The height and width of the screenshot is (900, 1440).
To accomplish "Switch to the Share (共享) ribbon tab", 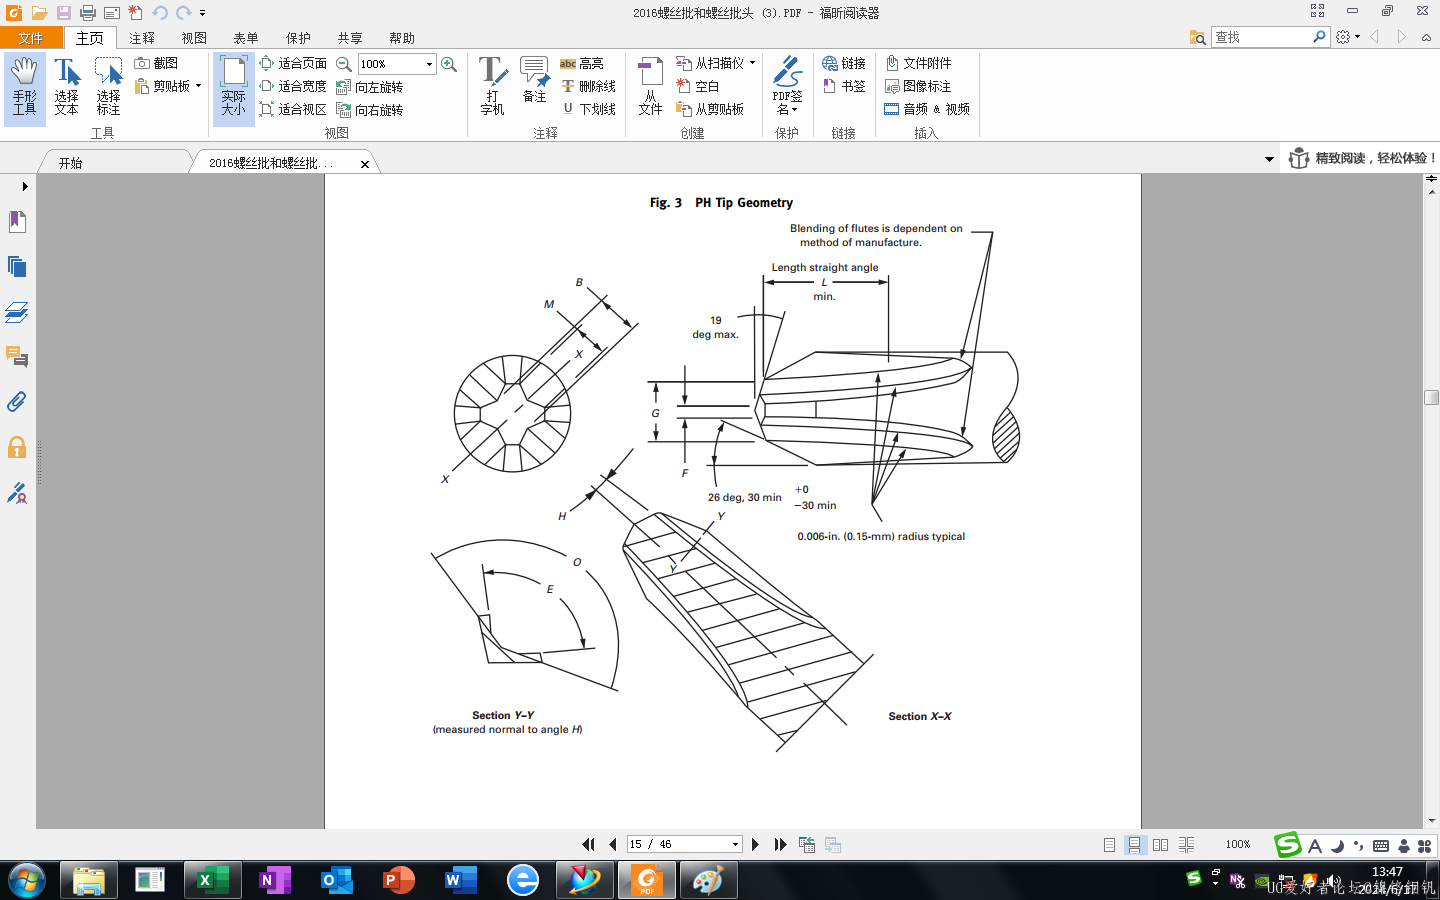I will (350, 38).
